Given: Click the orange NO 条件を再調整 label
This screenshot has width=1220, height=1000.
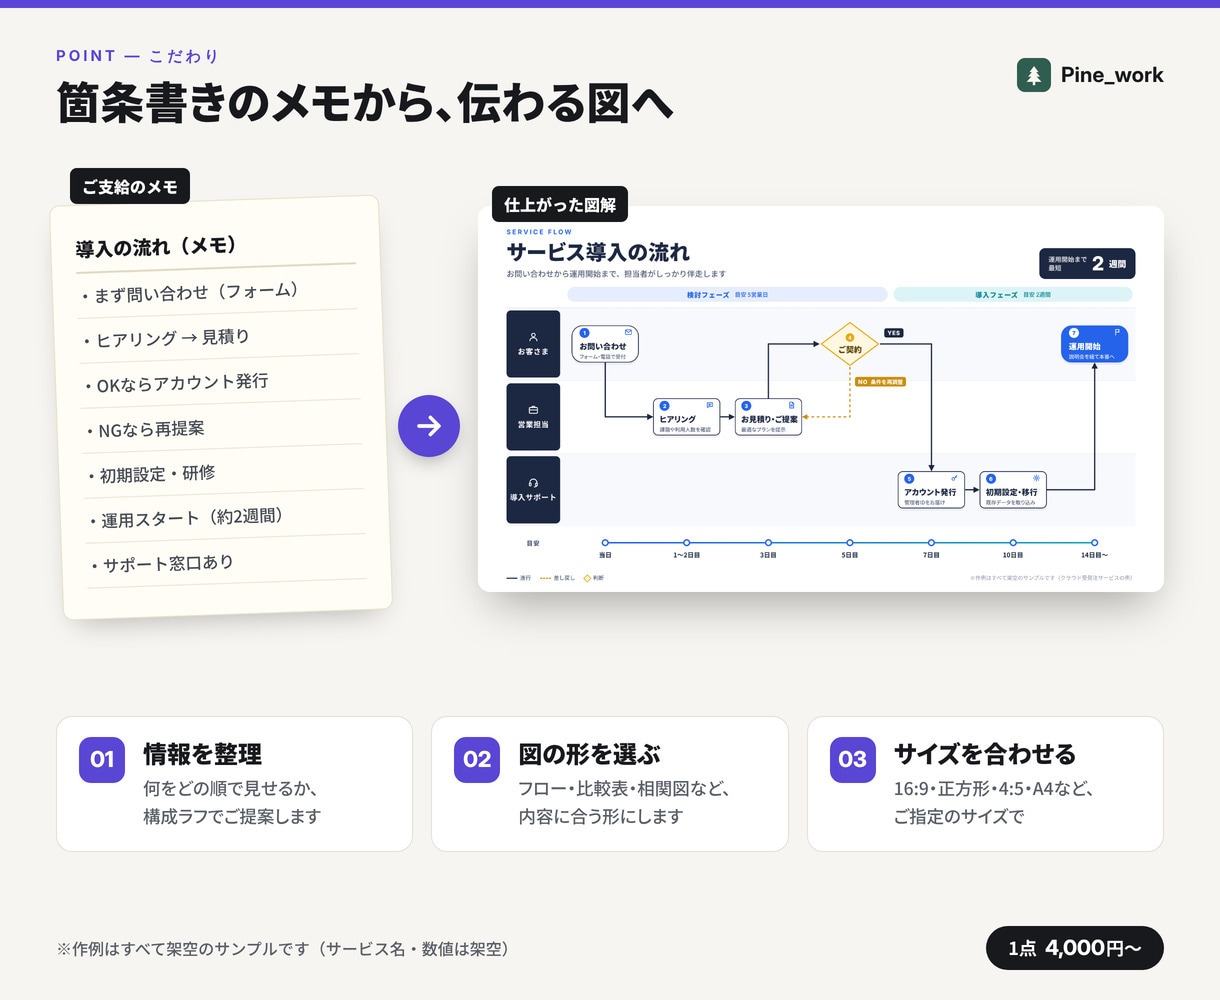Looking at the screenshot, I should tap(880, 382).
